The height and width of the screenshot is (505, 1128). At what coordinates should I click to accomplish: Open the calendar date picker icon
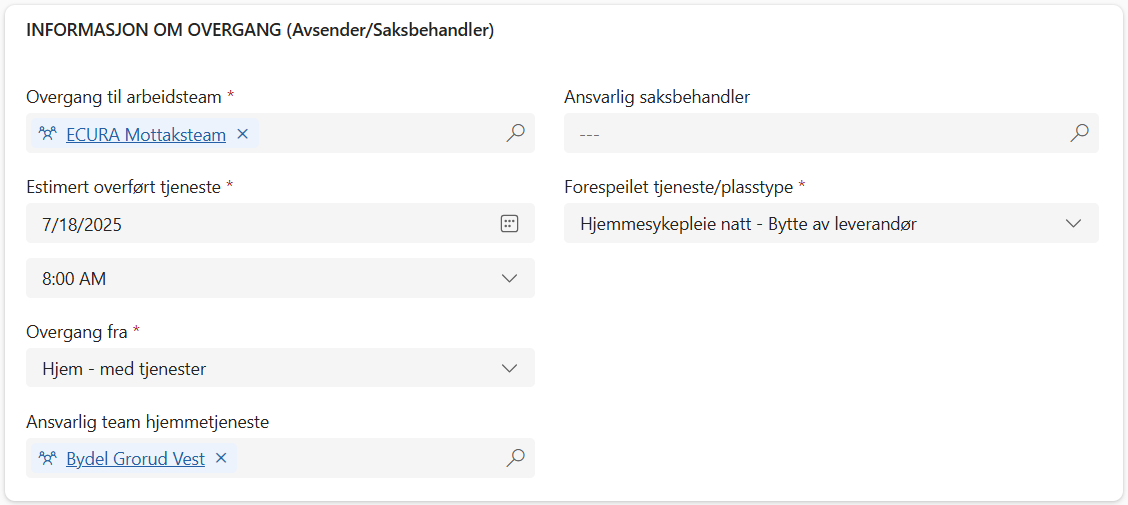pyautogui.click(x=509, y=224)
